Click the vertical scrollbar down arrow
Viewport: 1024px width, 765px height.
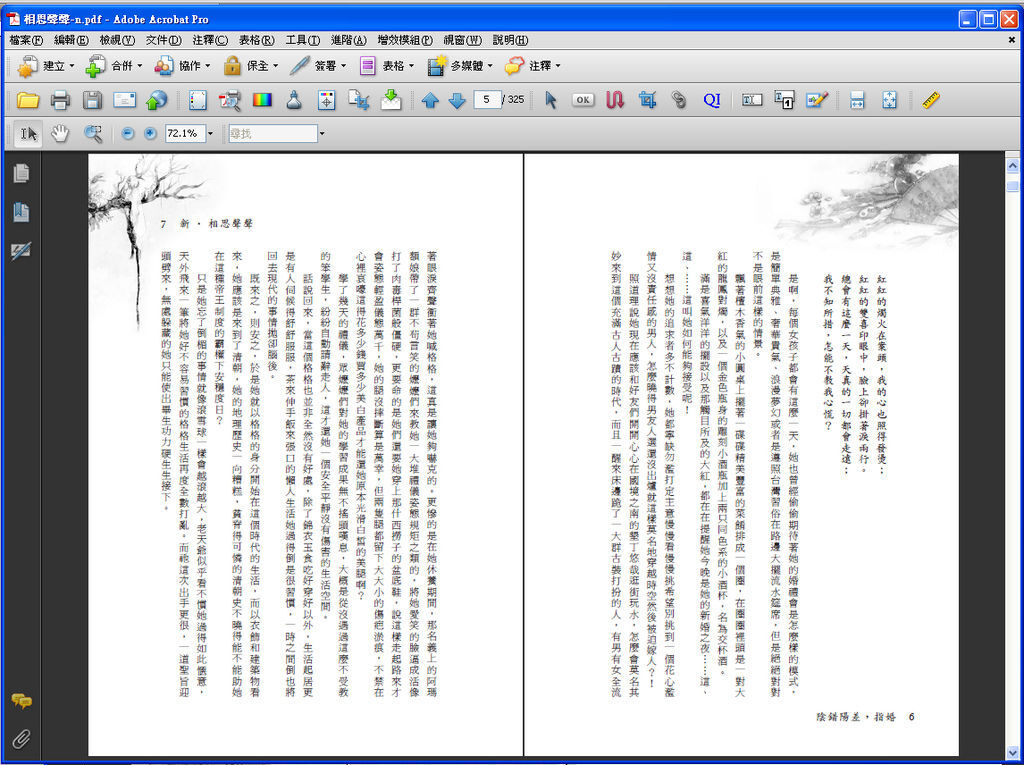pos(1012,753)
